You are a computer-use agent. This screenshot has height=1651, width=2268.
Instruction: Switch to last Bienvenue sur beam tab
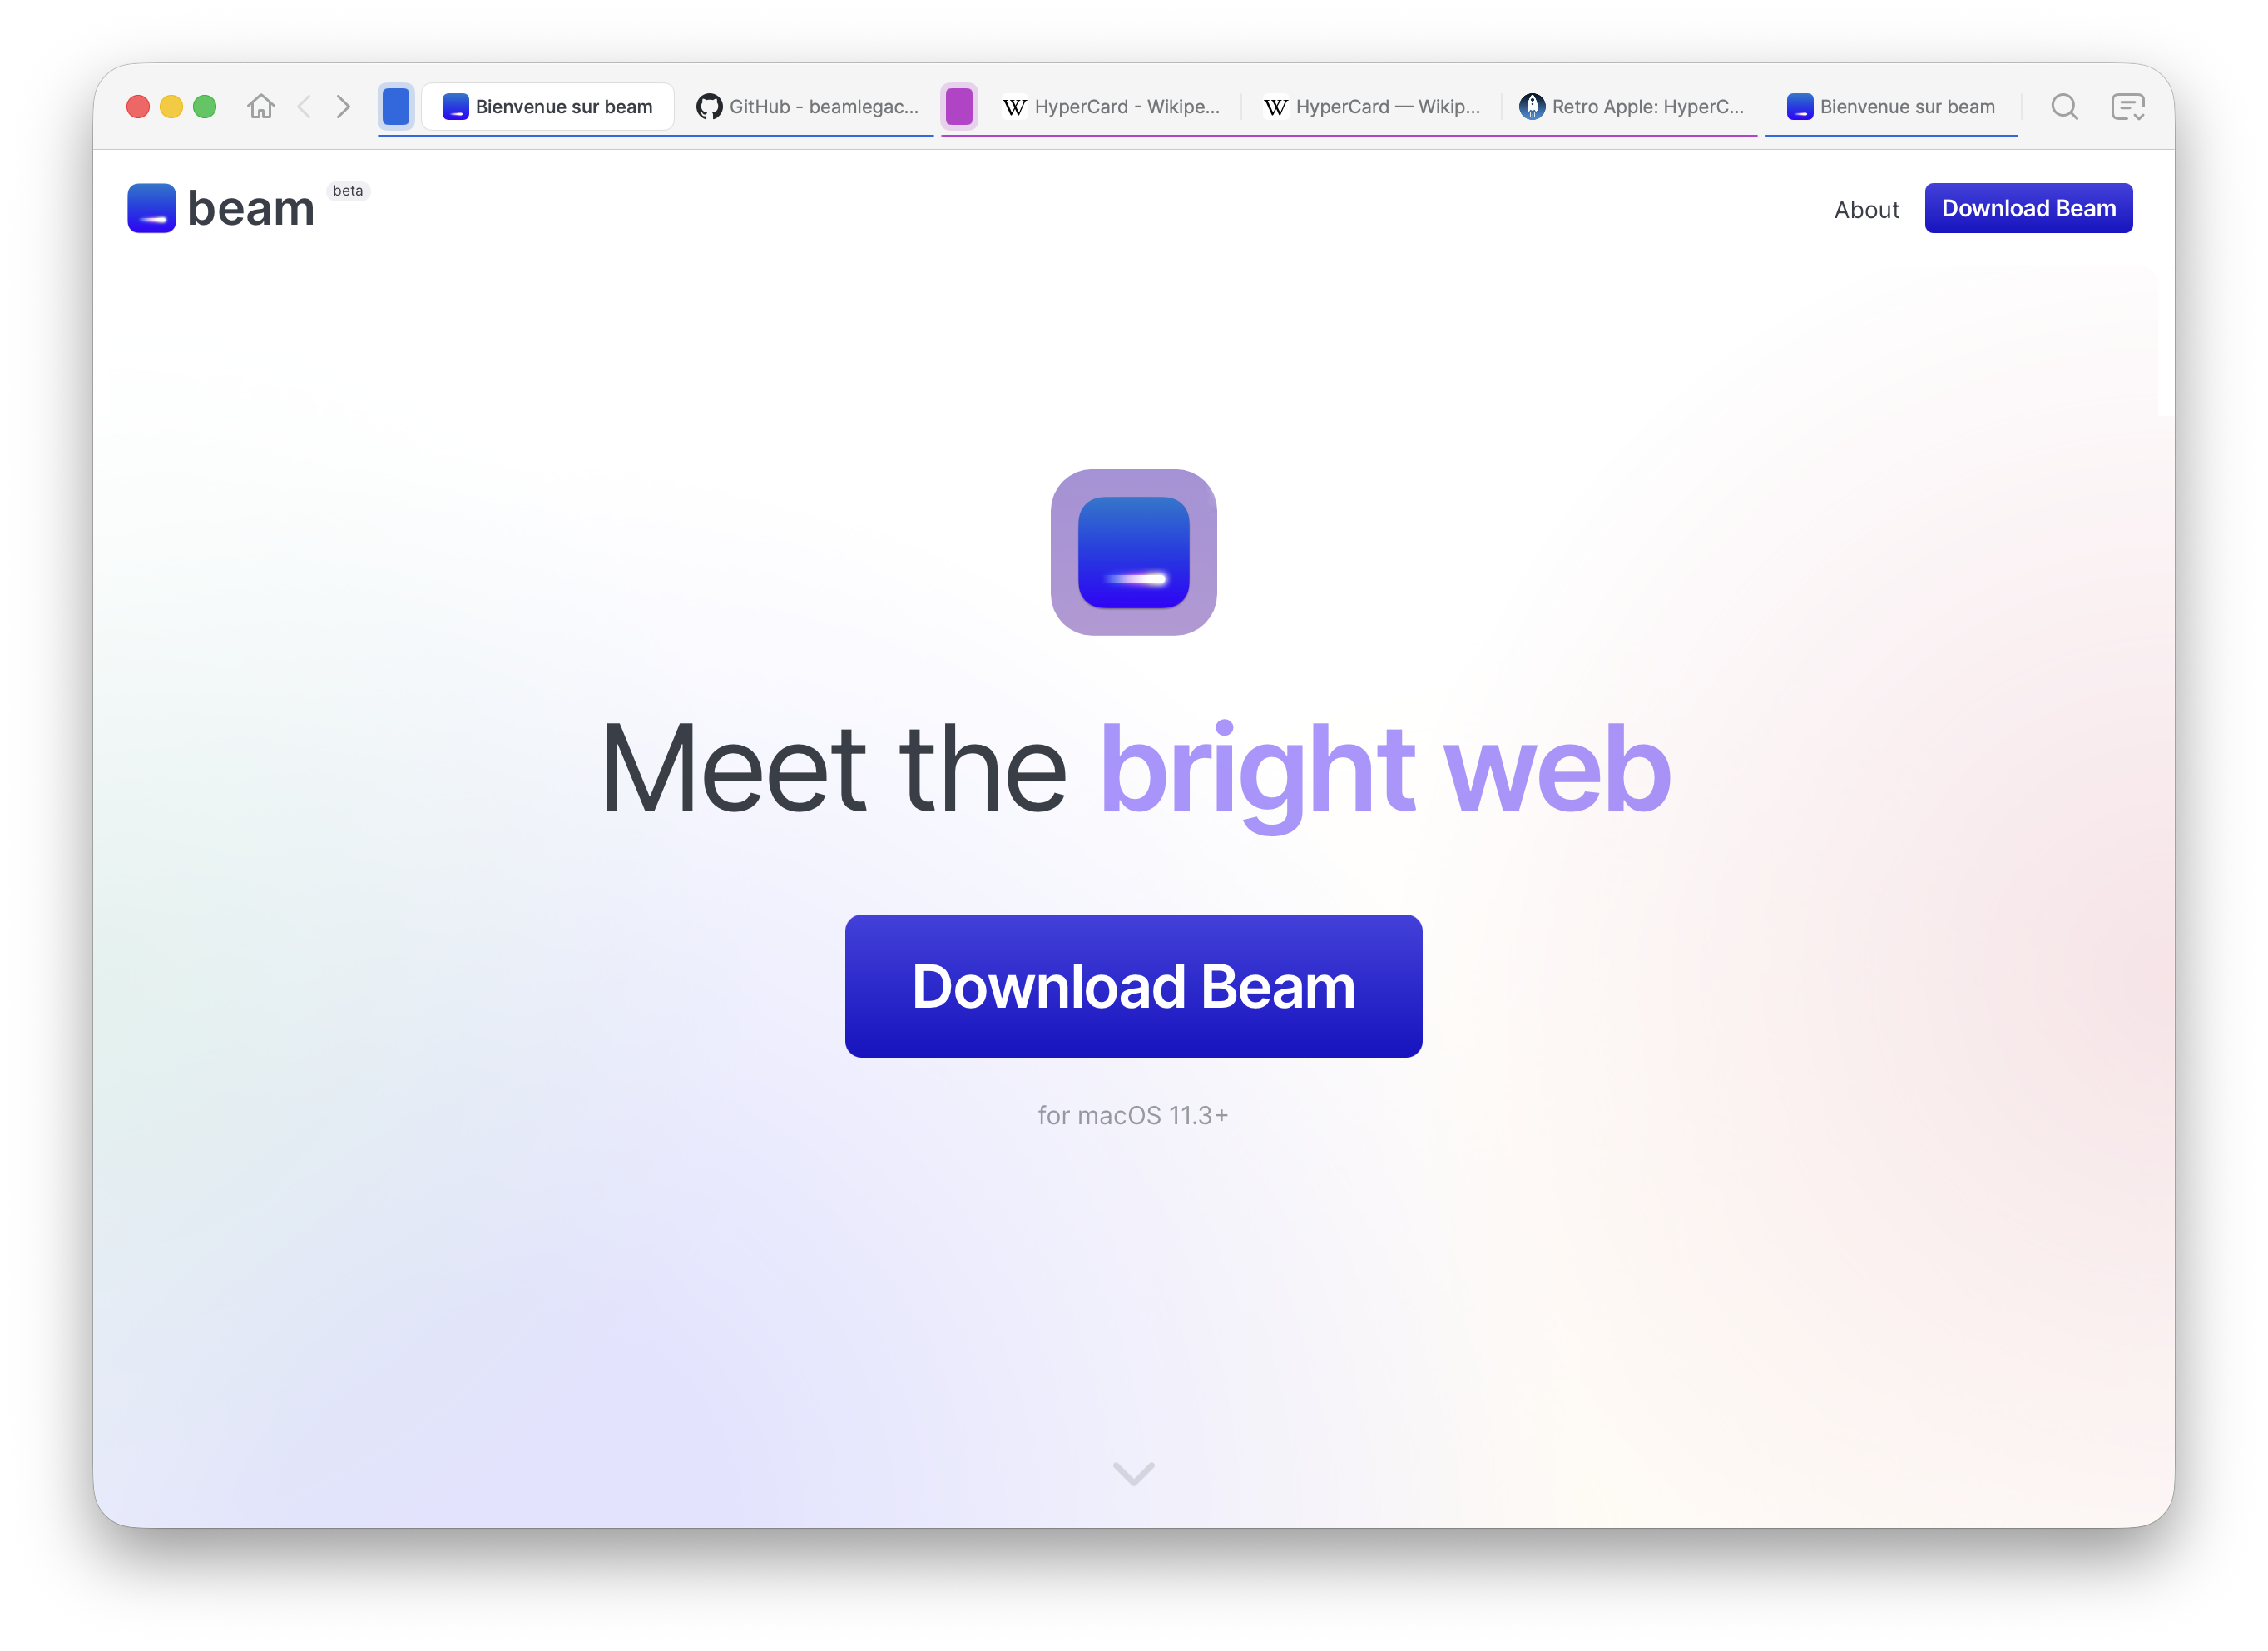(1891, 106)
